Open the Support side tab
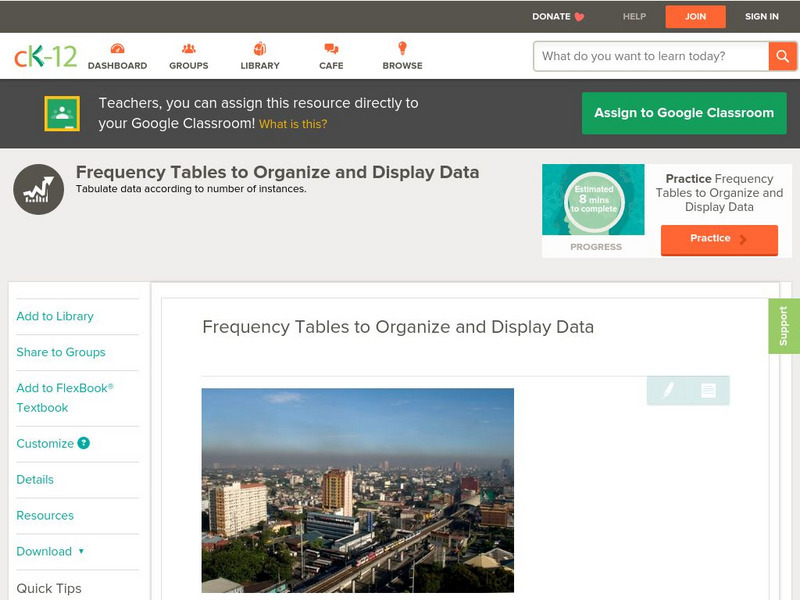The image size is (800, 600). 784,326
